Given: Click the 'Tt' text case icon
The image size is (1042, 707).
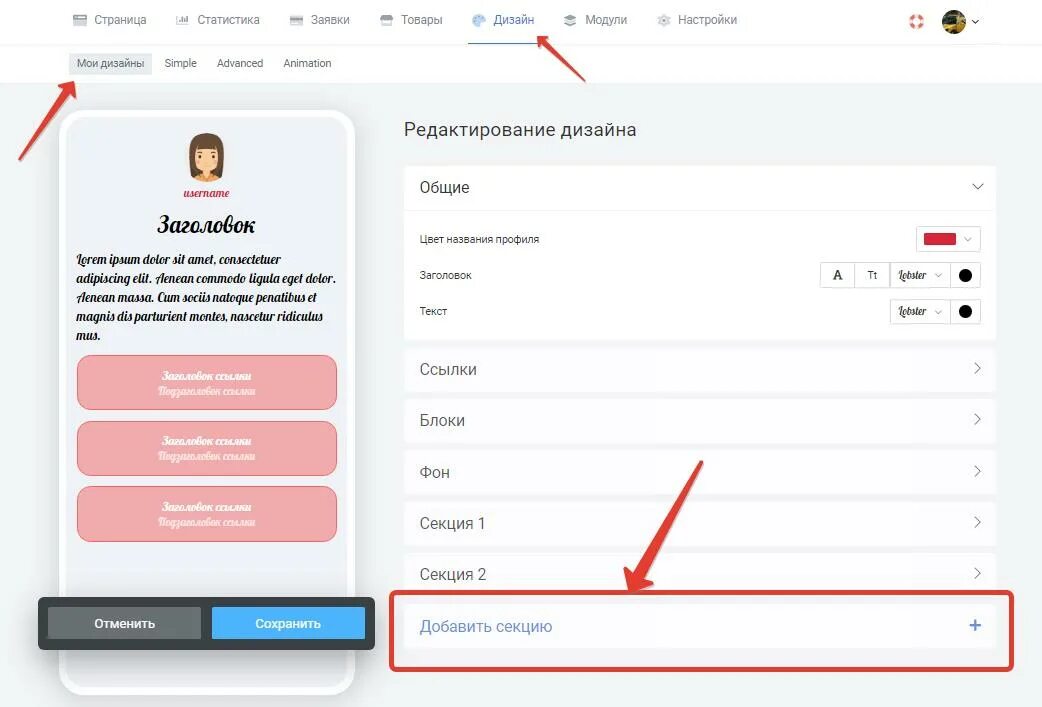Looking at the screenshot, I should pos(873,275).
